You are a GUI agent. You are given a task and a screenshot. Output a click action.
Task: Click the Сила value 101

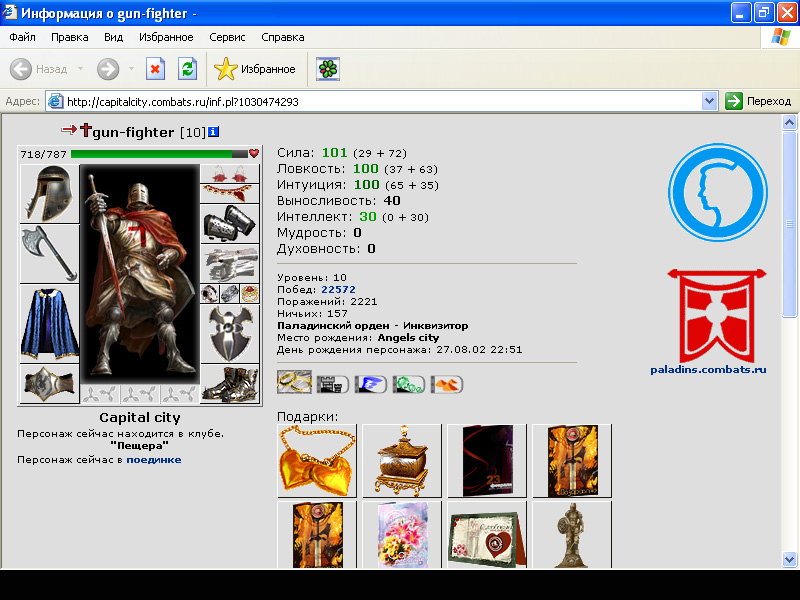click(x=335, y=153)
